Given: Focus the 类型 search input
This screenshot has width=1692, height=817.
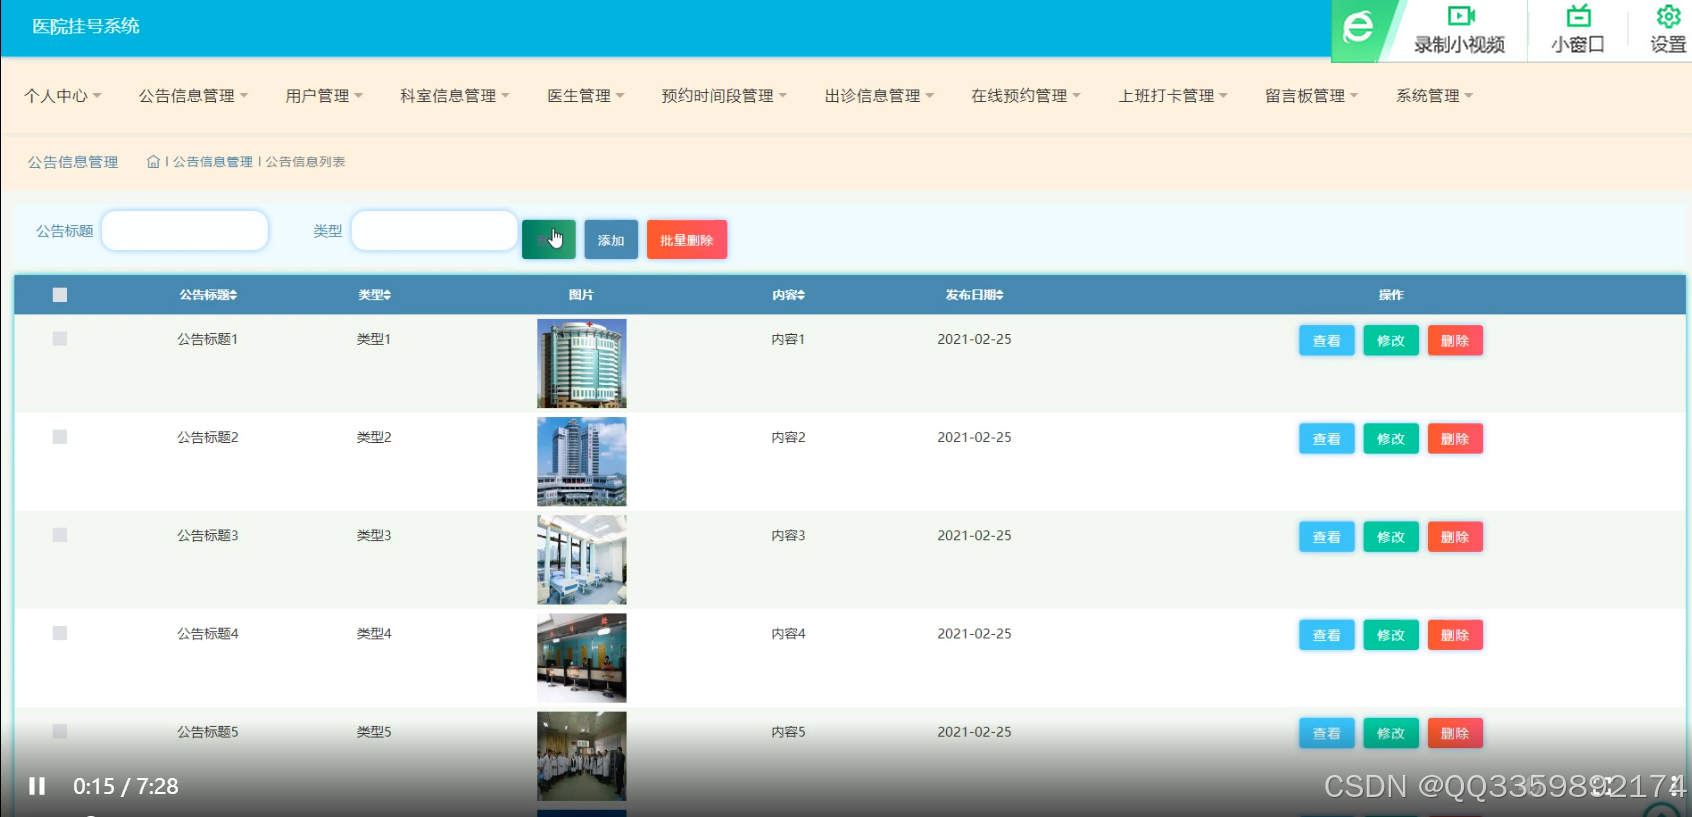Looking at the screenshot, I should [435, 230].
